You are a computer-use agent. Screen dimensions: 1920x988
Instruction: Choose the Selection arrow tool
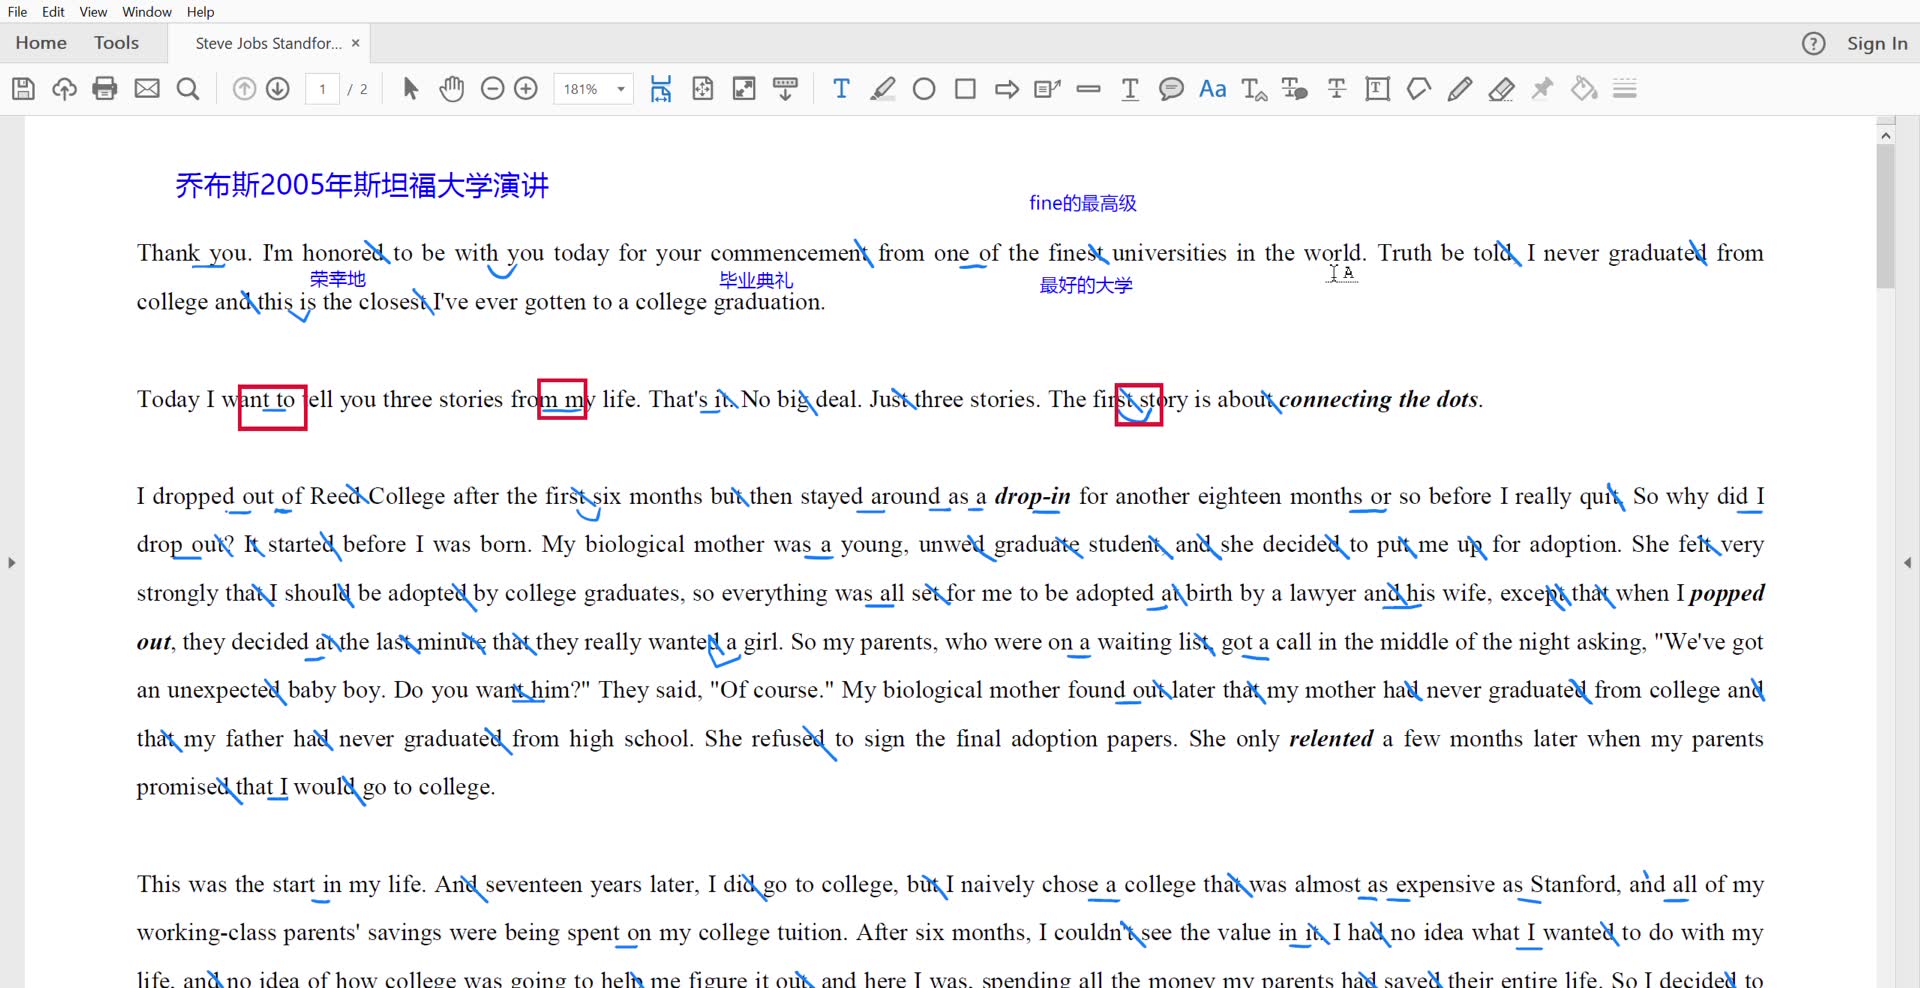pyautogui.click(x=410, y=89)
